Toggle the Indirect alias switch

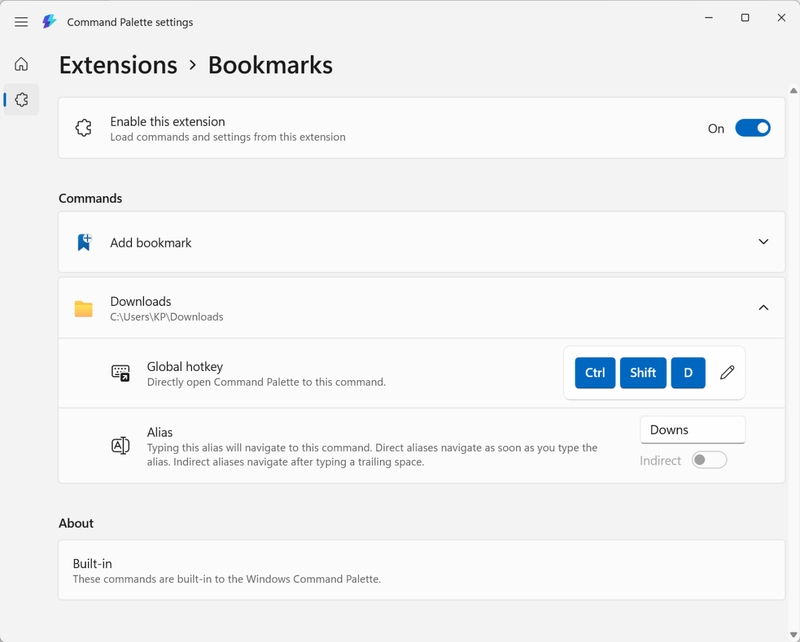(x=709, y=460)
